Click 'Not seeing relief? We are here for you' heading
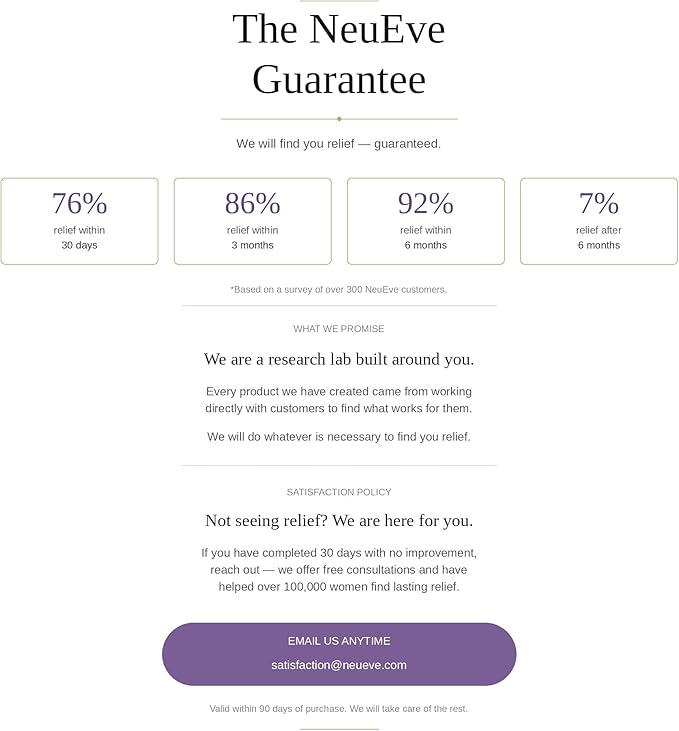 click(x=339, y=520)
